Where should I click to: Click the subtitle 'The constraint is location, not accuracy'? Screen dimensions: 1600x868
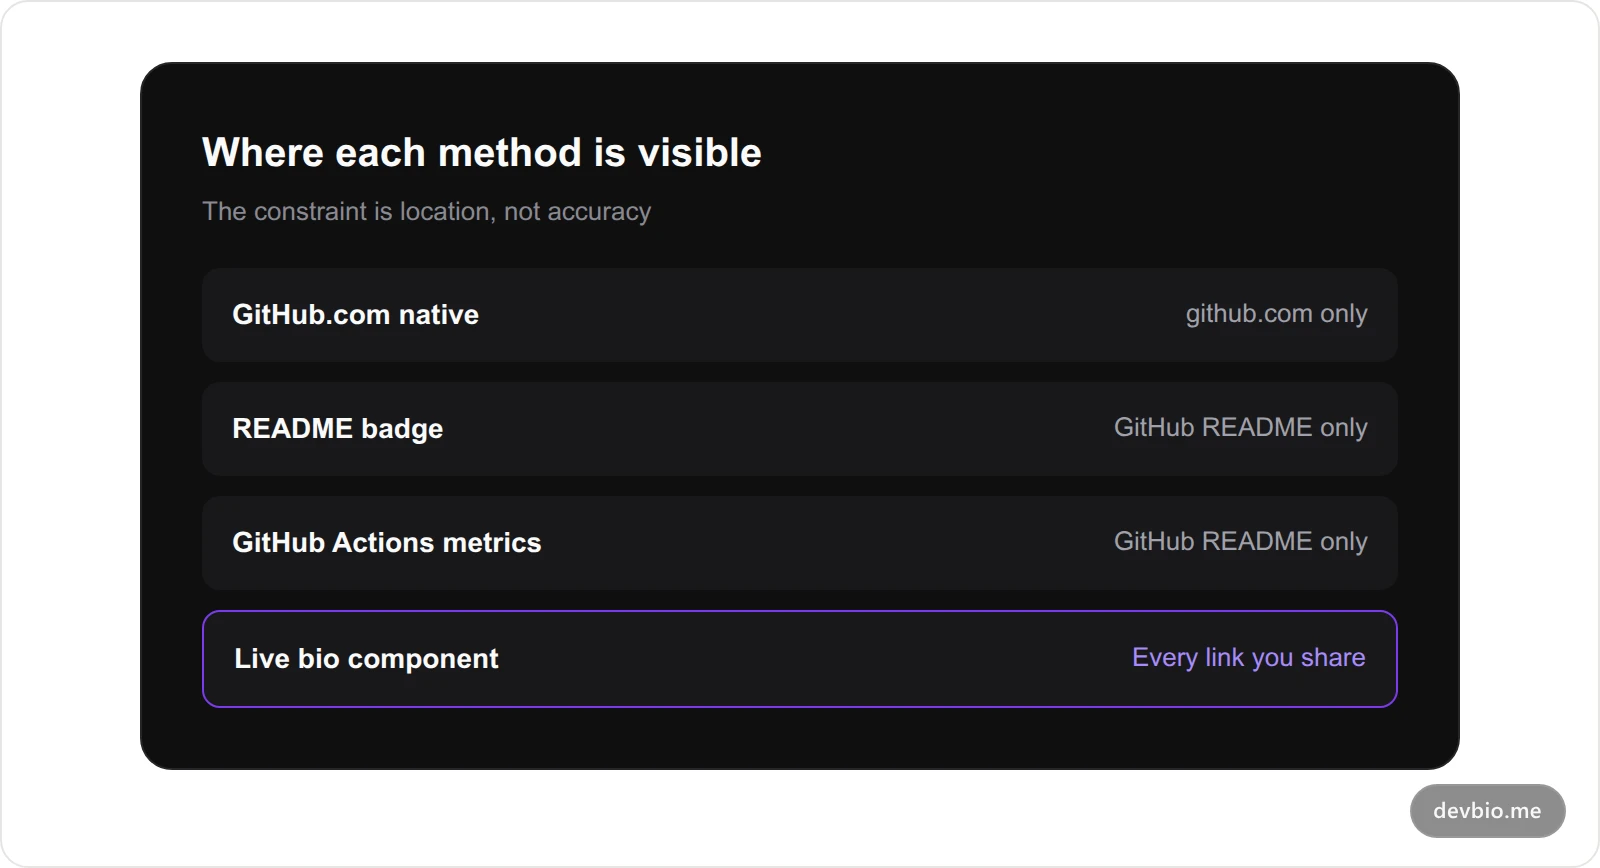(426, 212)
